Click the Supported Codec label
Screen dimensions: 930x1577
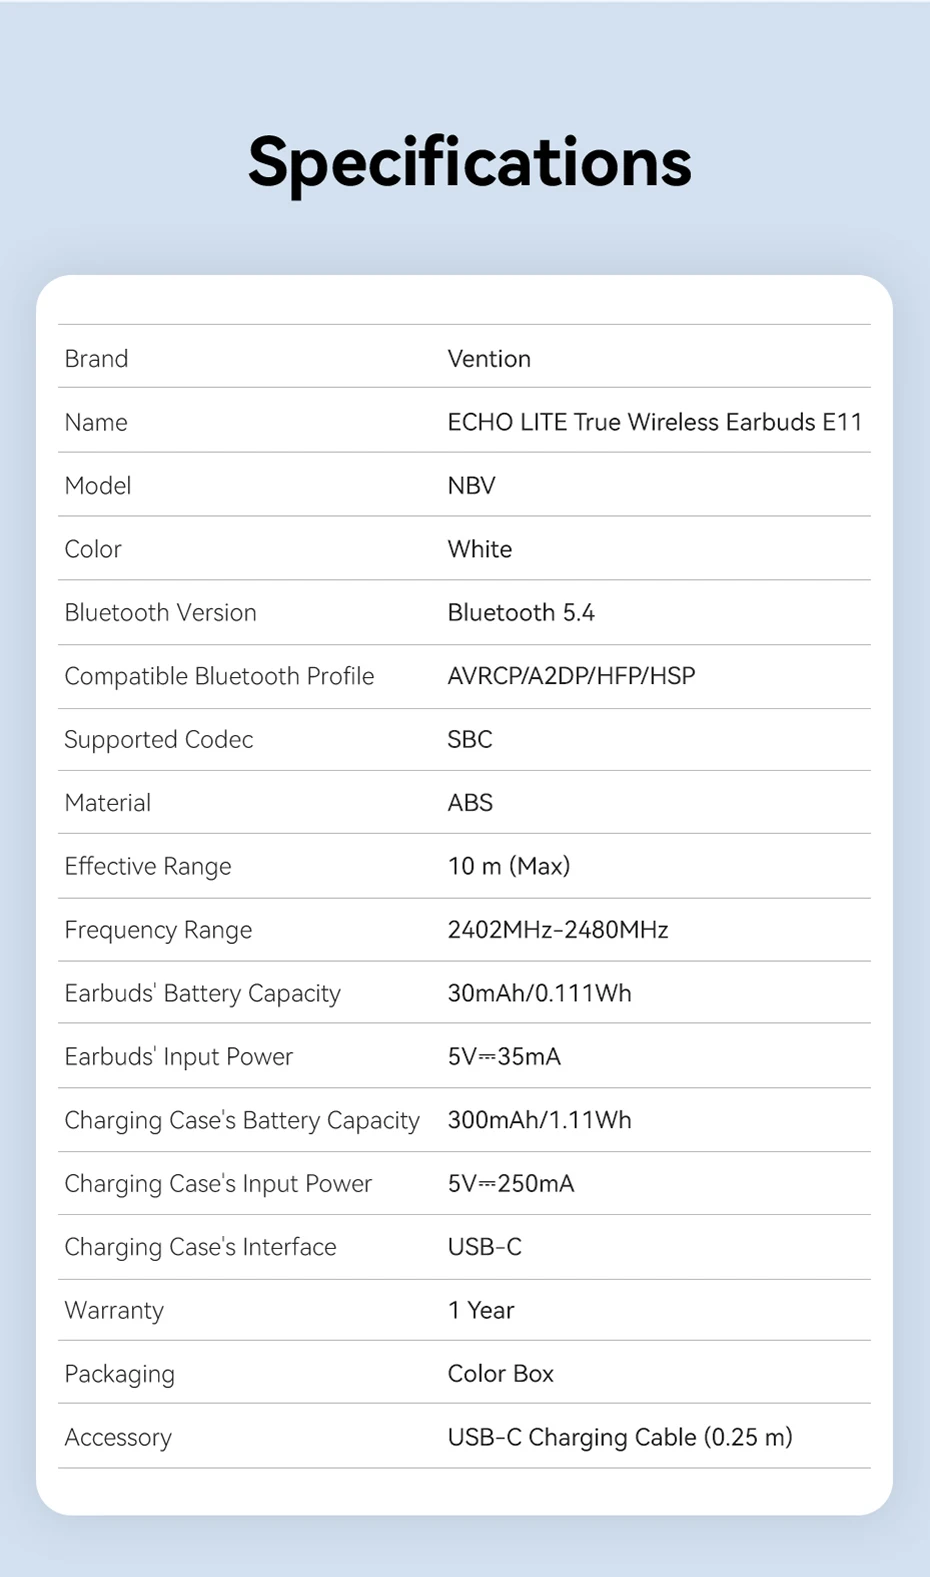point(159,740)
